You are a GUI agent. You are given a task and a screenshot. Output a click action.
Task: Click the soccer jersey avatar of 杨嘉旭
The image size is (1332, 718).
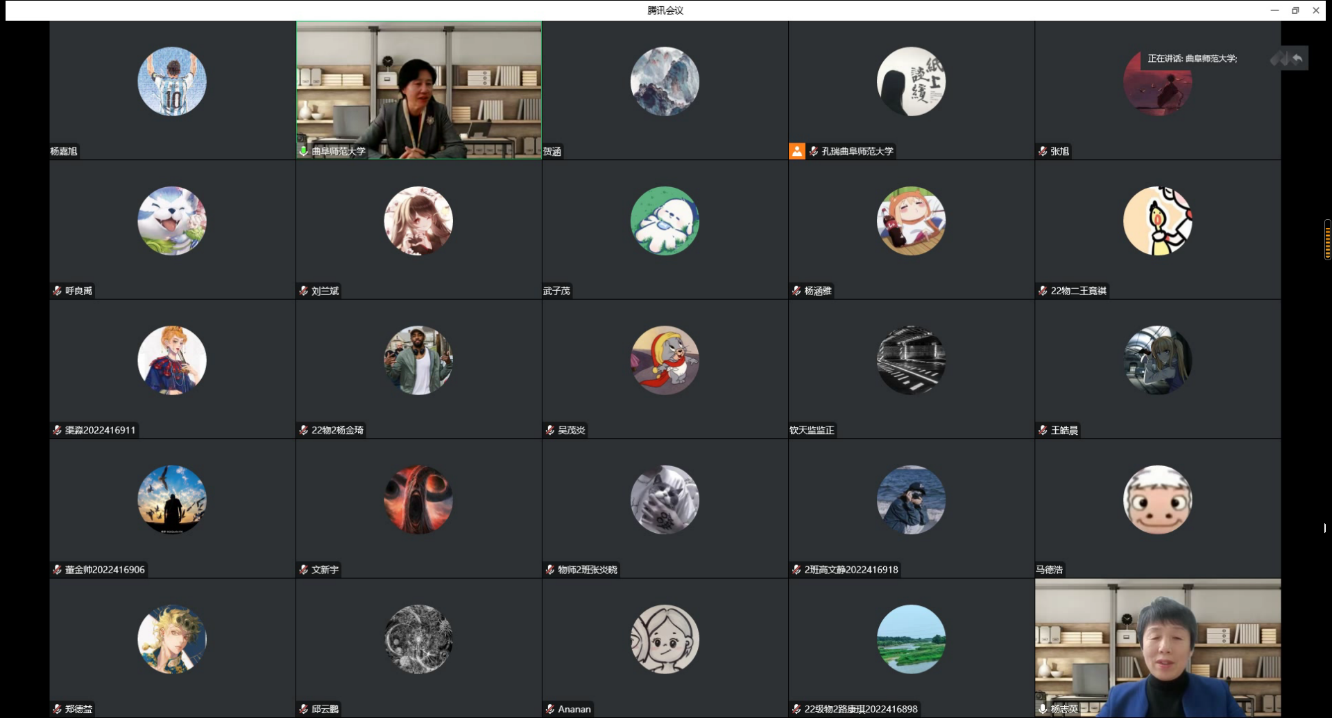pos(171,82)
